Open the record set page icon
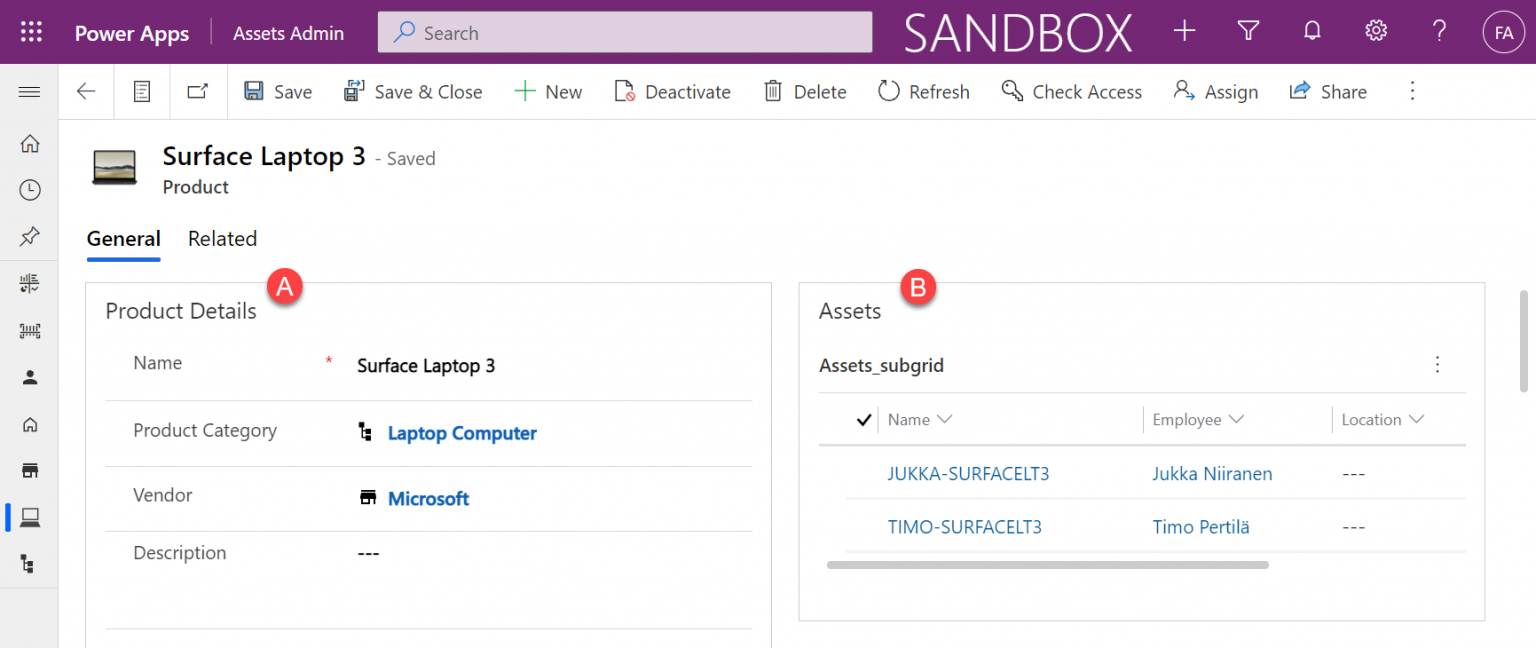This screenshot has height=648, width=1536. (142, 92)
